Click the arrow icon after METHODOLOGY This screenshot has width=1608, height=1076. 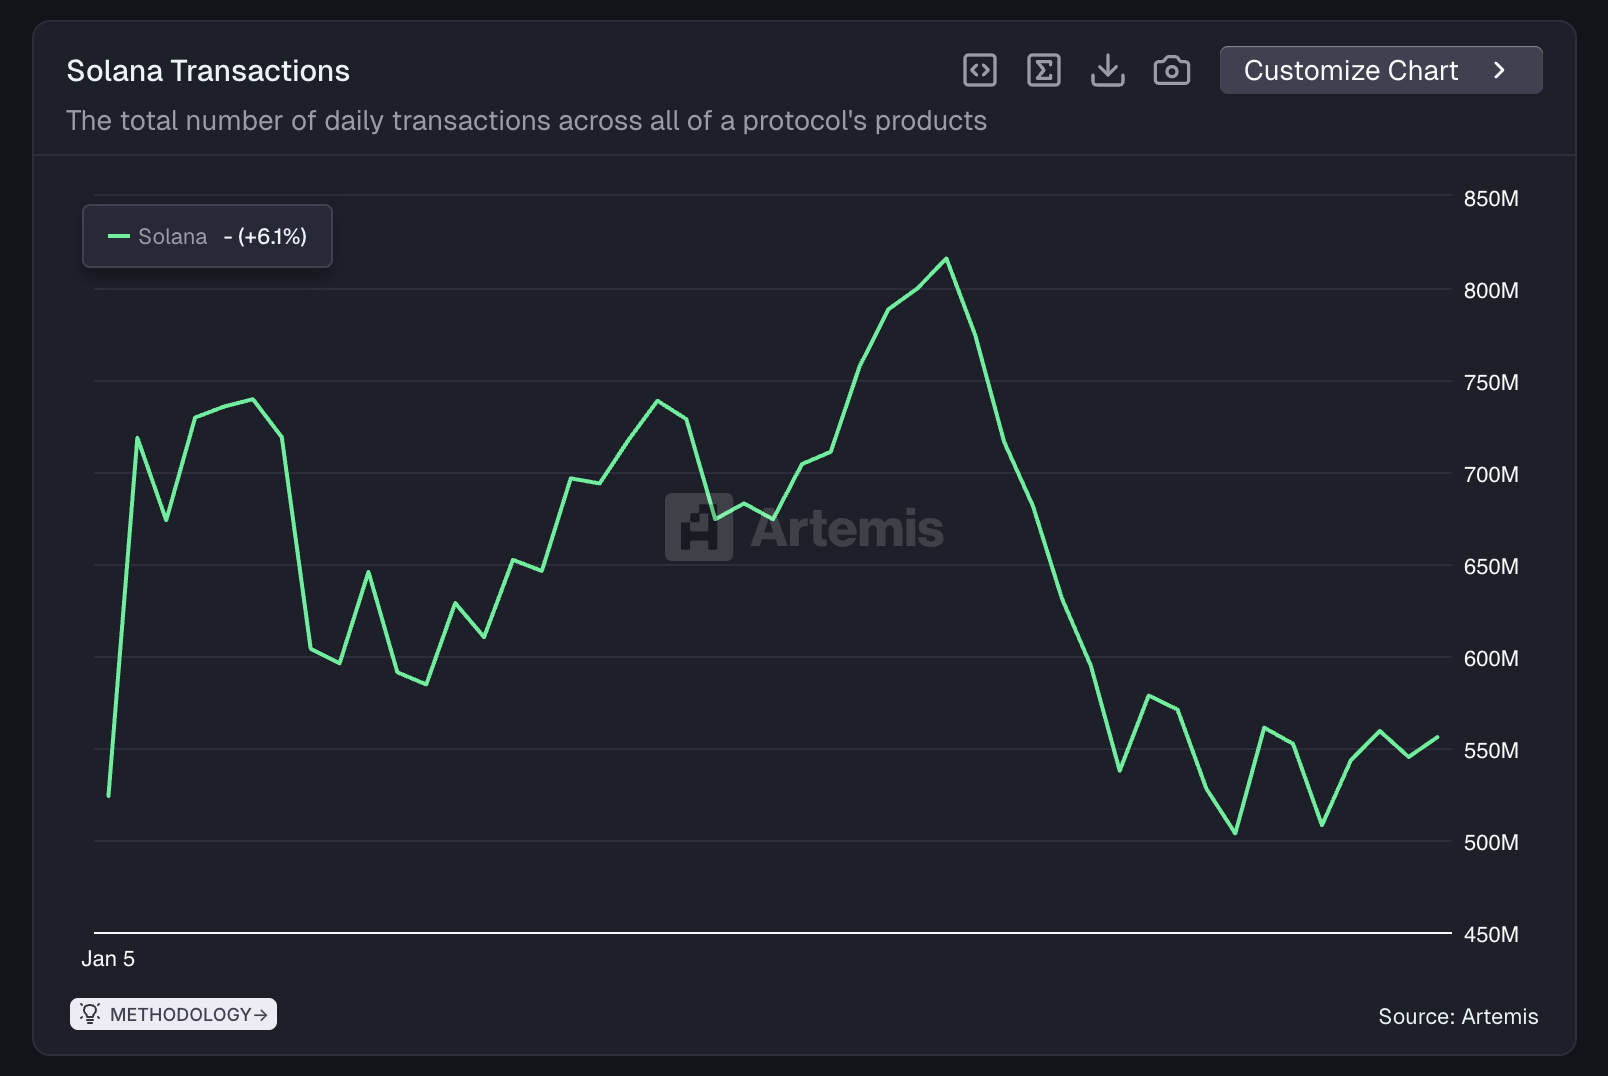[260, 1013]
